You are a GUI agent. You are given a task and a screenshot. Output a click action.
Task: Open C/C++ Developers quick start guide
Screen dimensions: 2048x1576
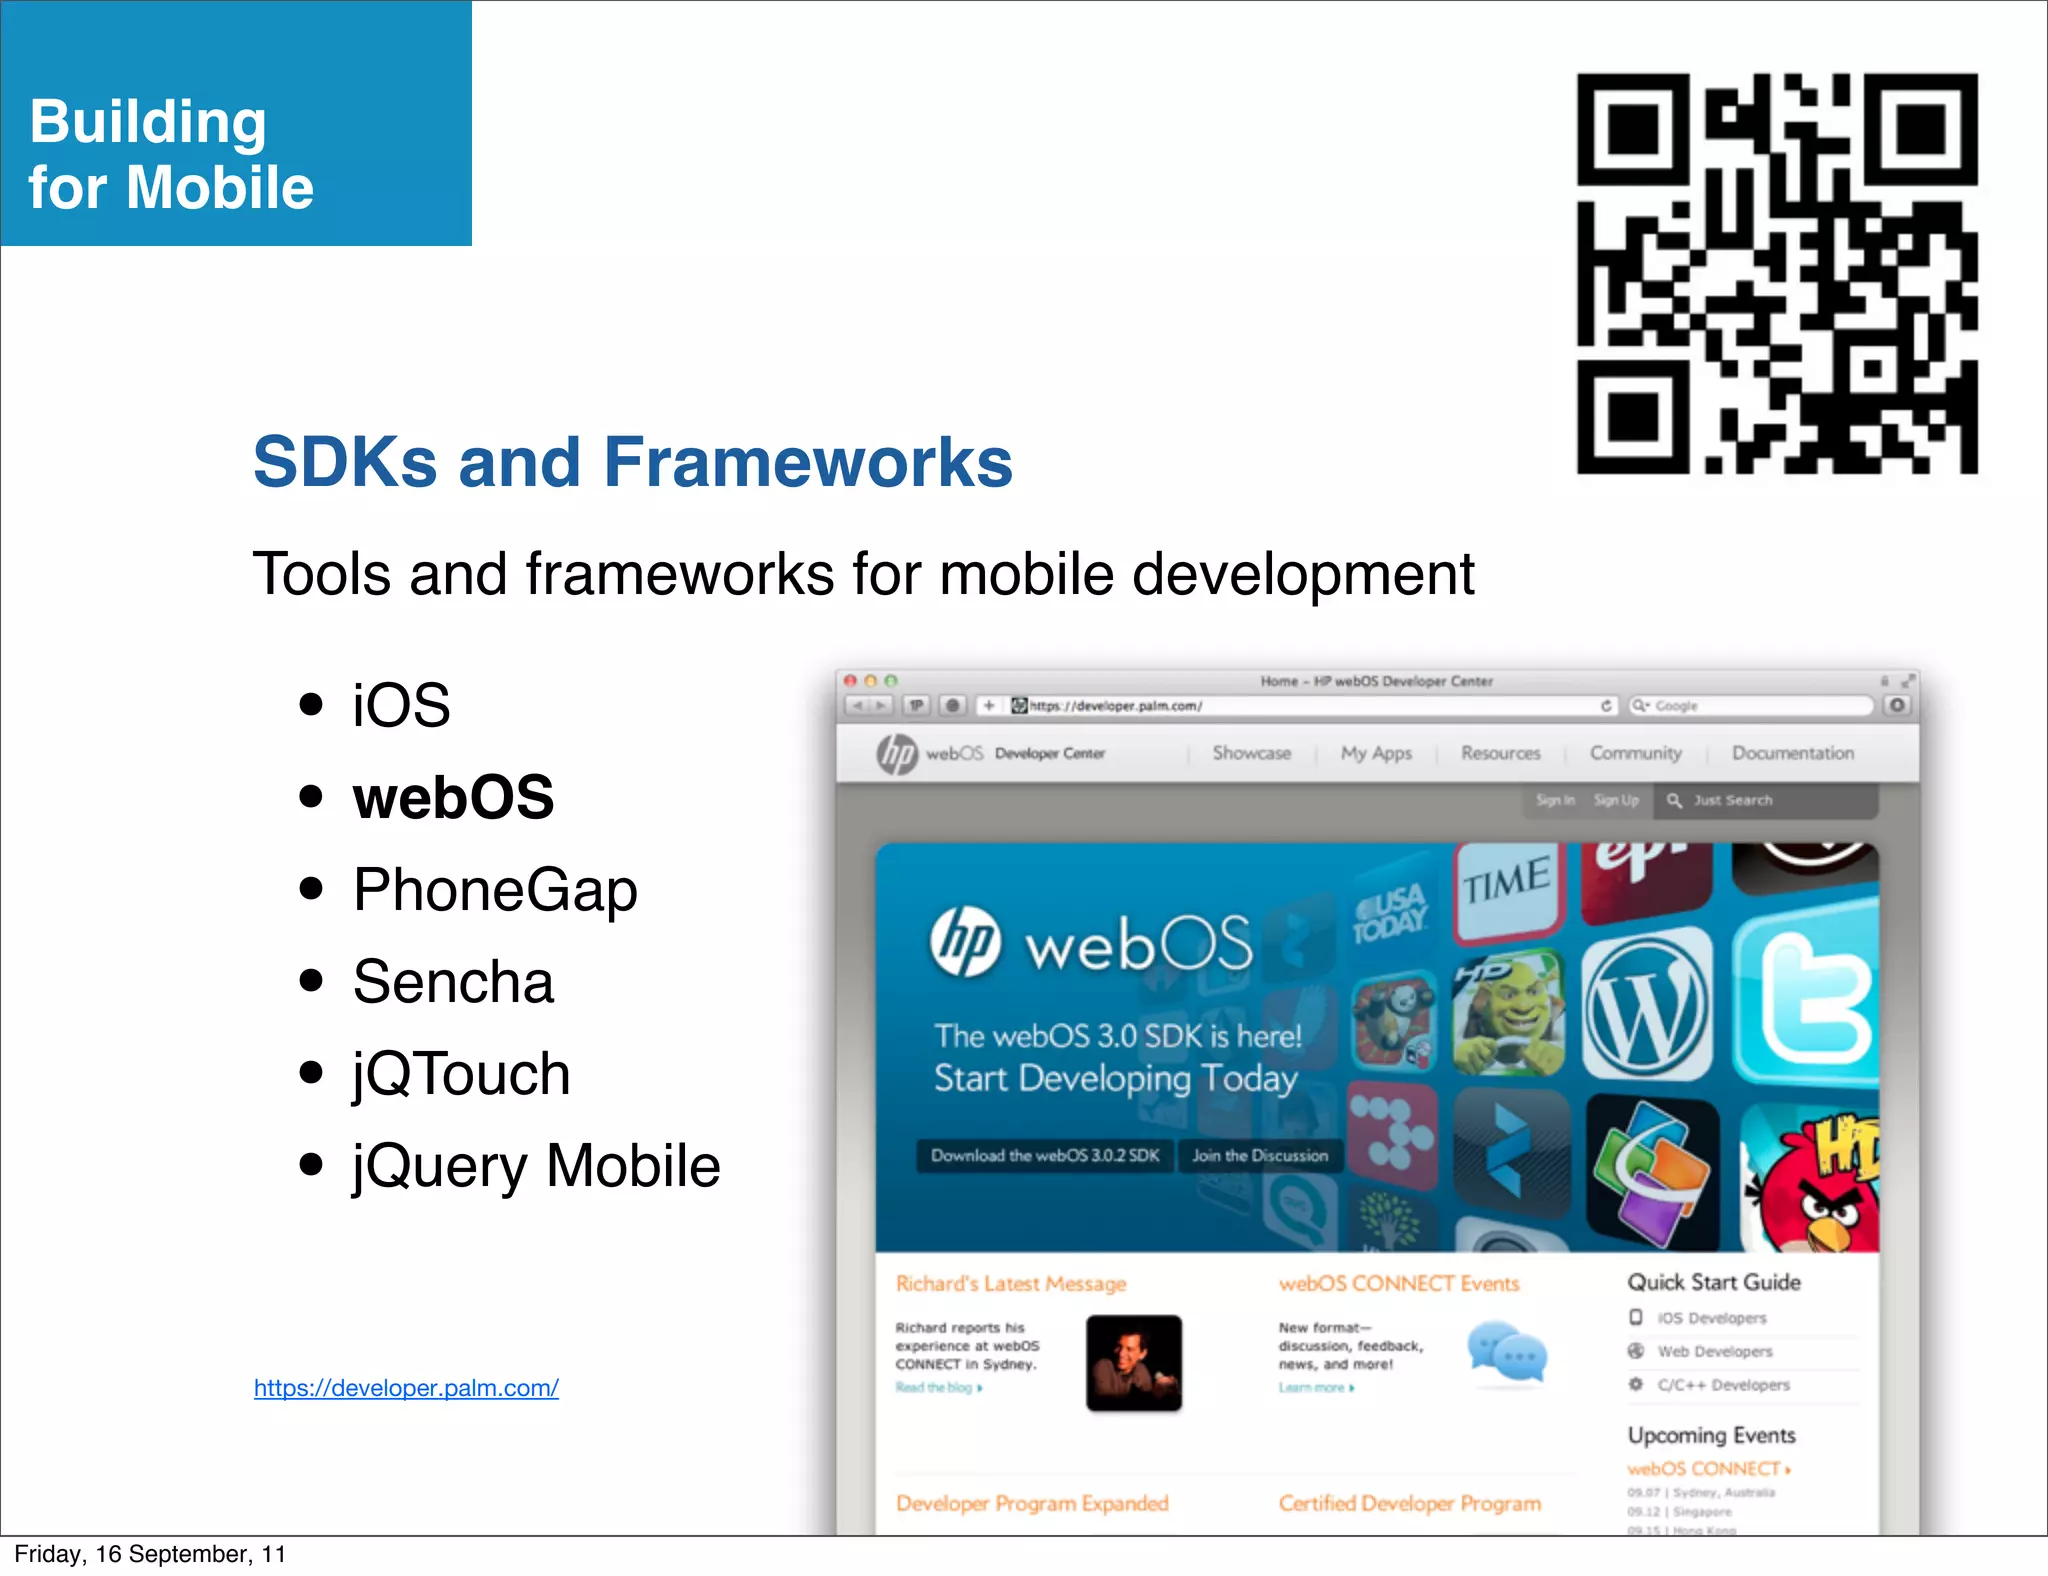(x=1722, y=1385)
